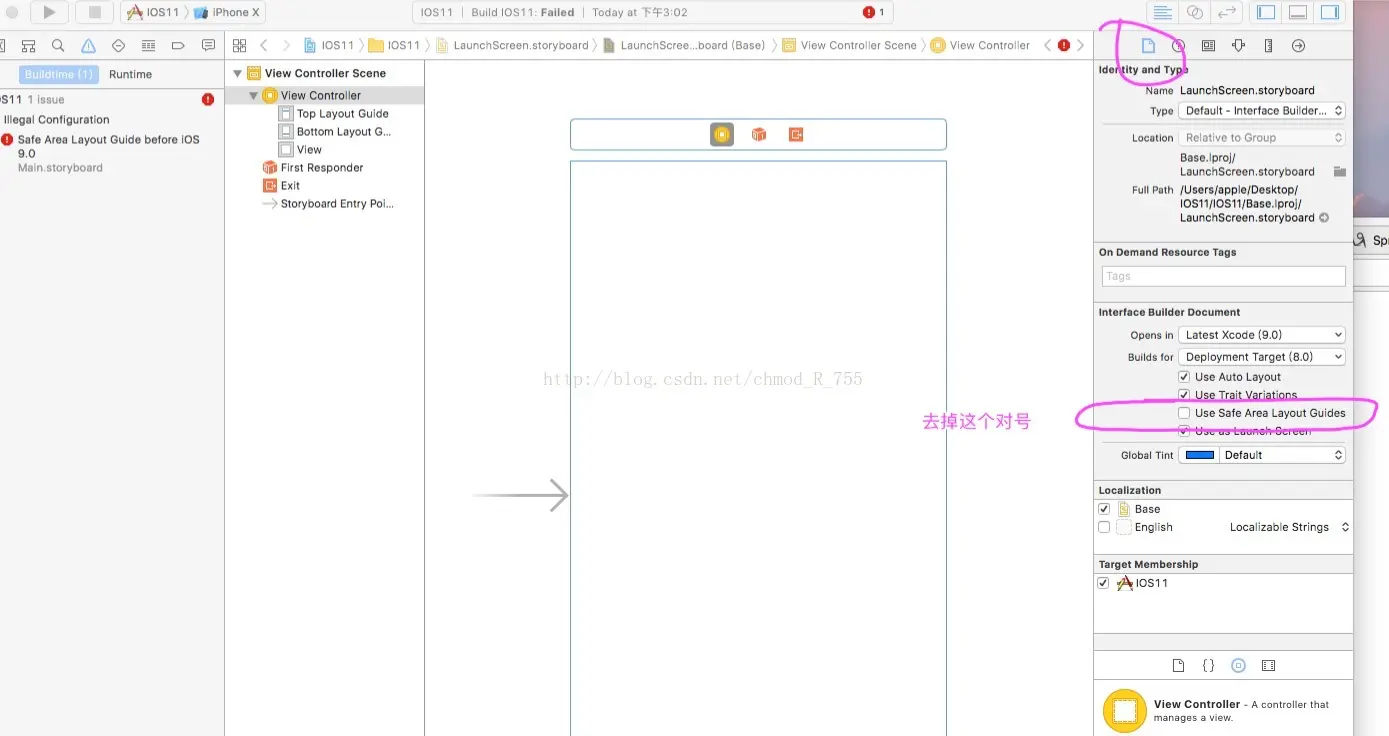Screen dimensions: 1389x736
Task: Go forward in editor history
Action: [x=287, y=45]
